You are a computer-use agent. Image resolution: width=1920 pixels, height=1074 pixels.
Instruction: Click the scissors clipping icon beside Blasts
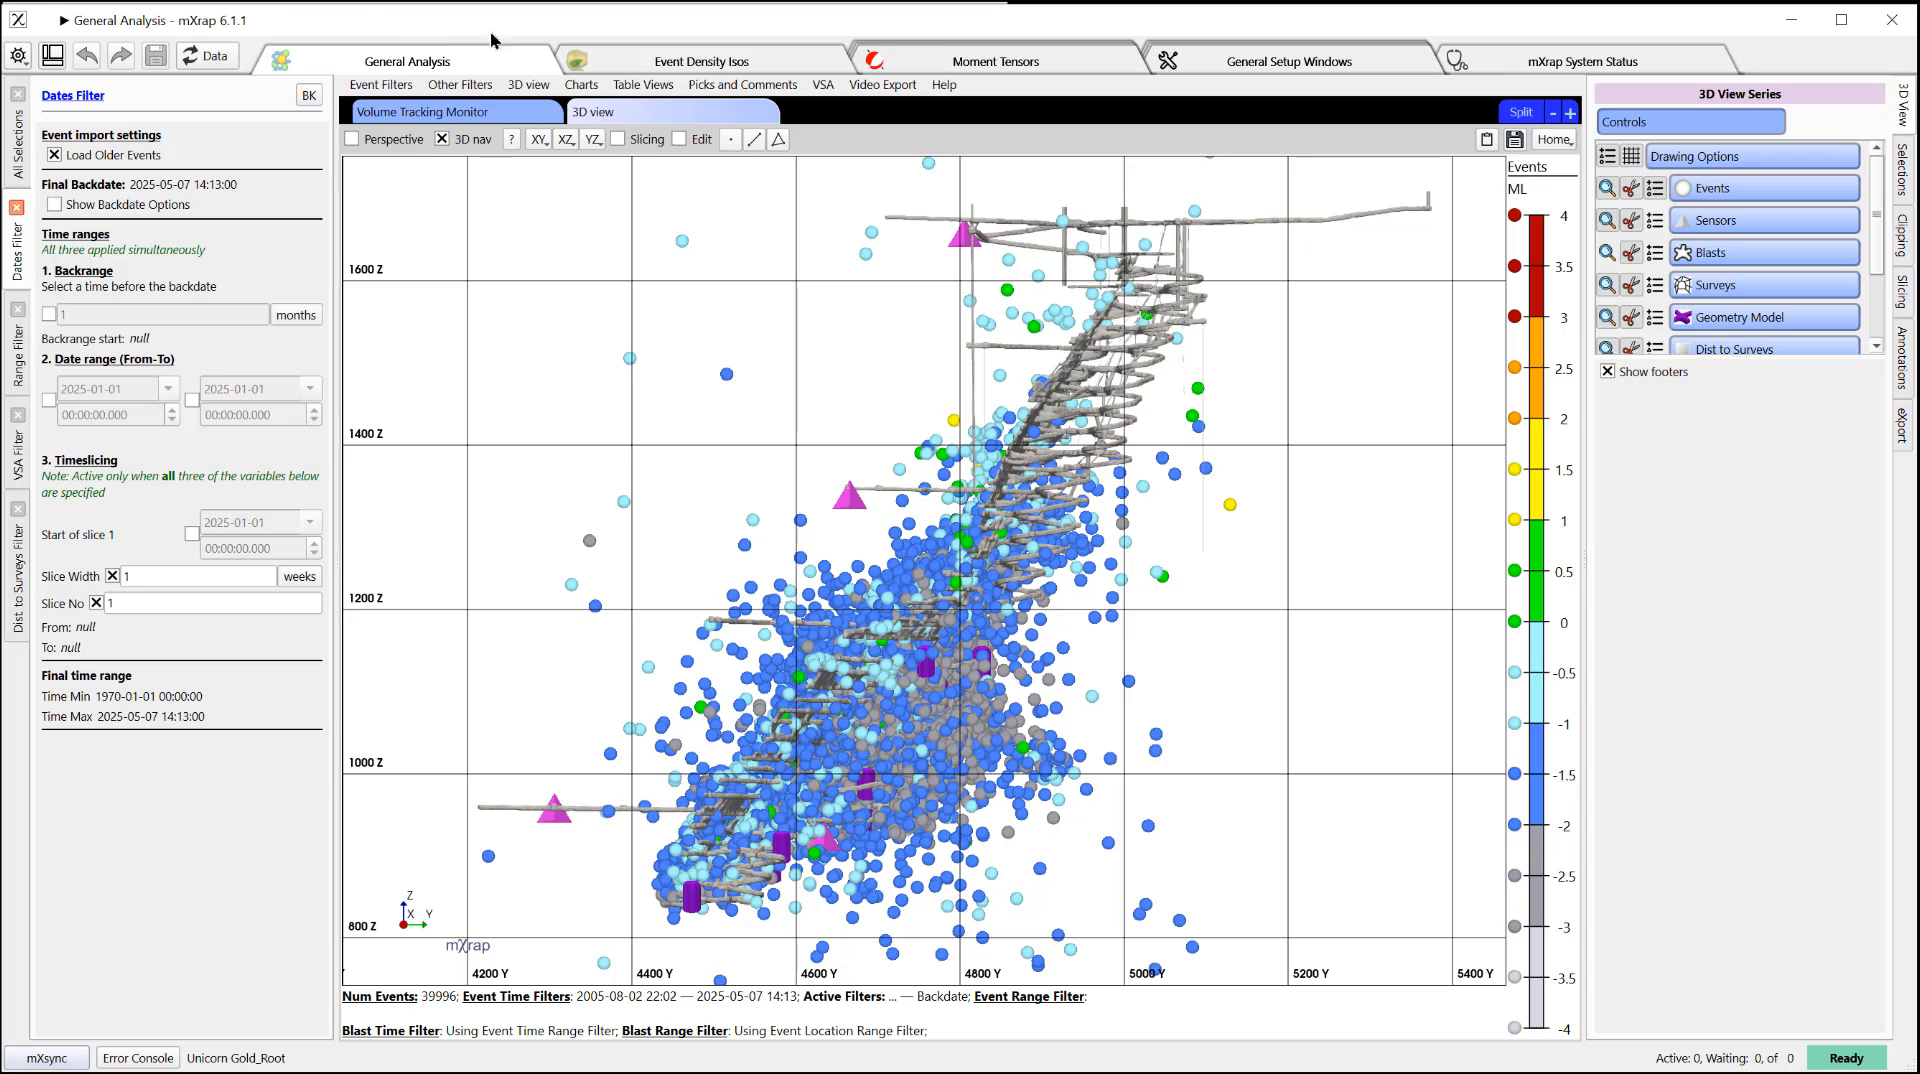tap(1631, 253)
